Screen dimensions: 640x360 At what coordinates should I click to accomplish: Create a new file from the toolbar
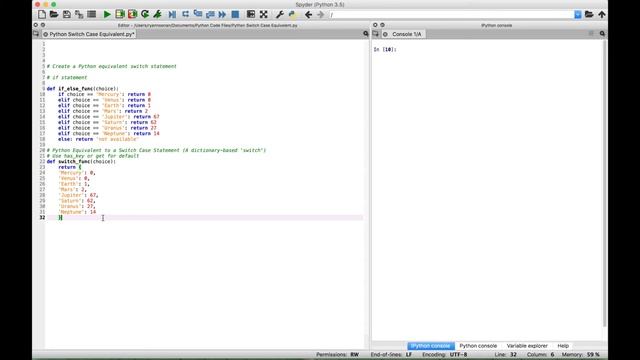coord(42,15)
